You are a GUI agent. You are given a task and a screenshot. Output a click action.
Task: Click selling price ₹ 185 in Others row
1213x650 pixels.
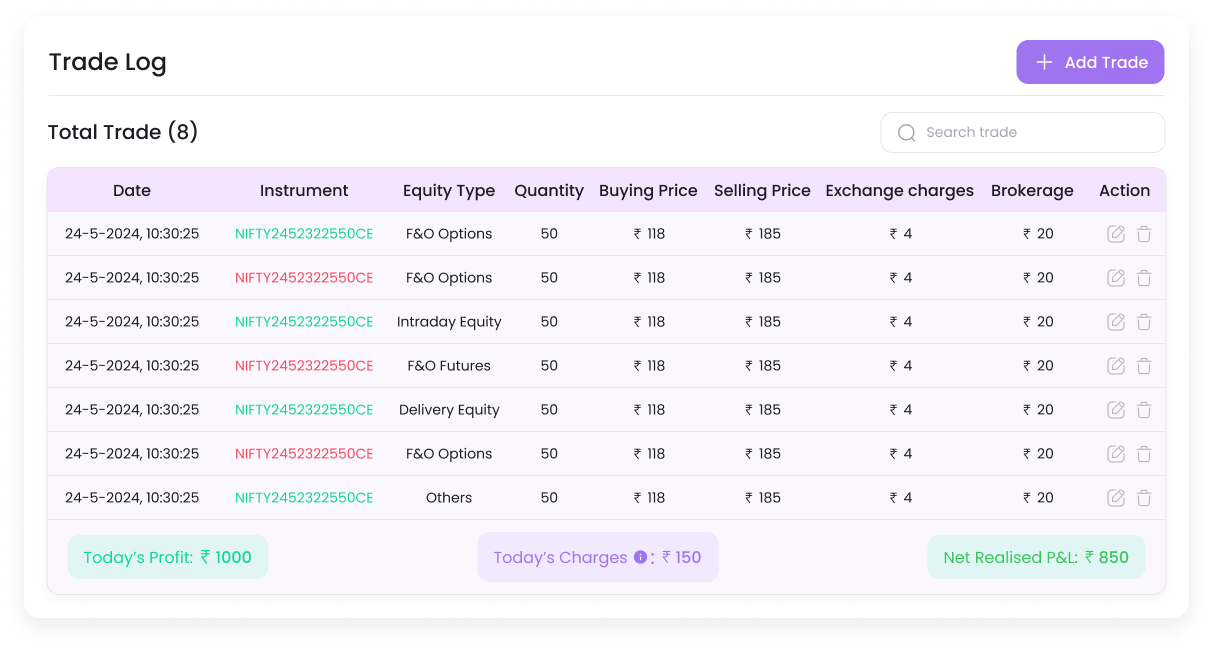(x=763, y=498)
